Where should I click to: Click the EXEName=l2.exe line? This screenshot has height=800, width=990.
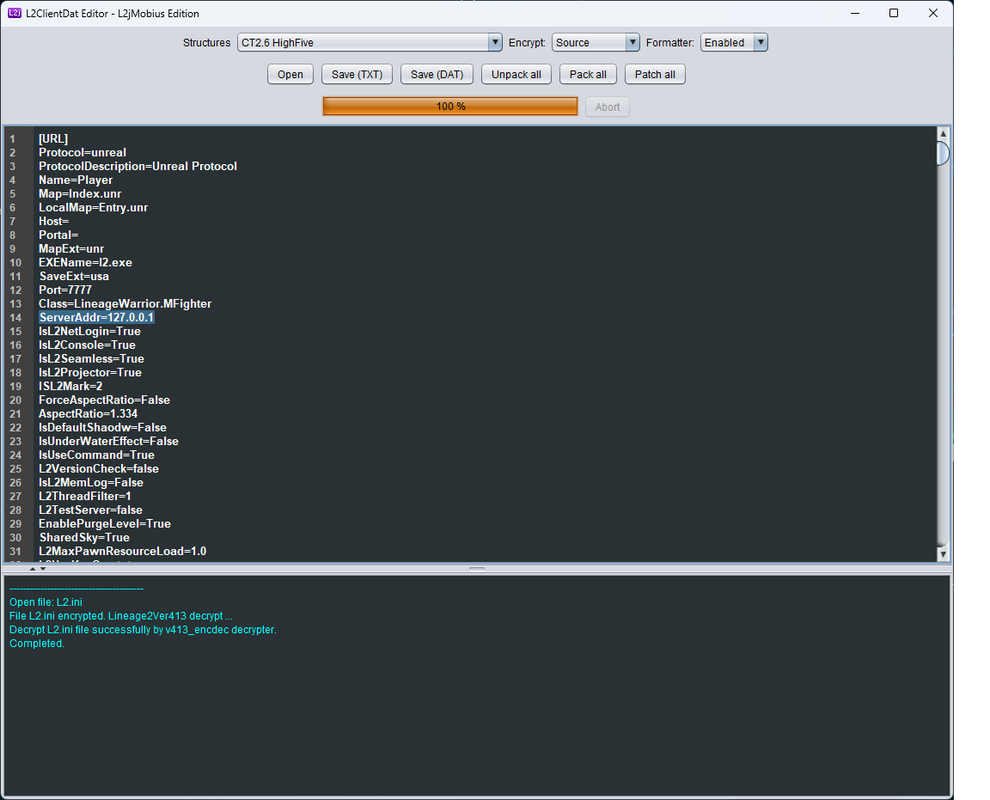tap(85, 263)
